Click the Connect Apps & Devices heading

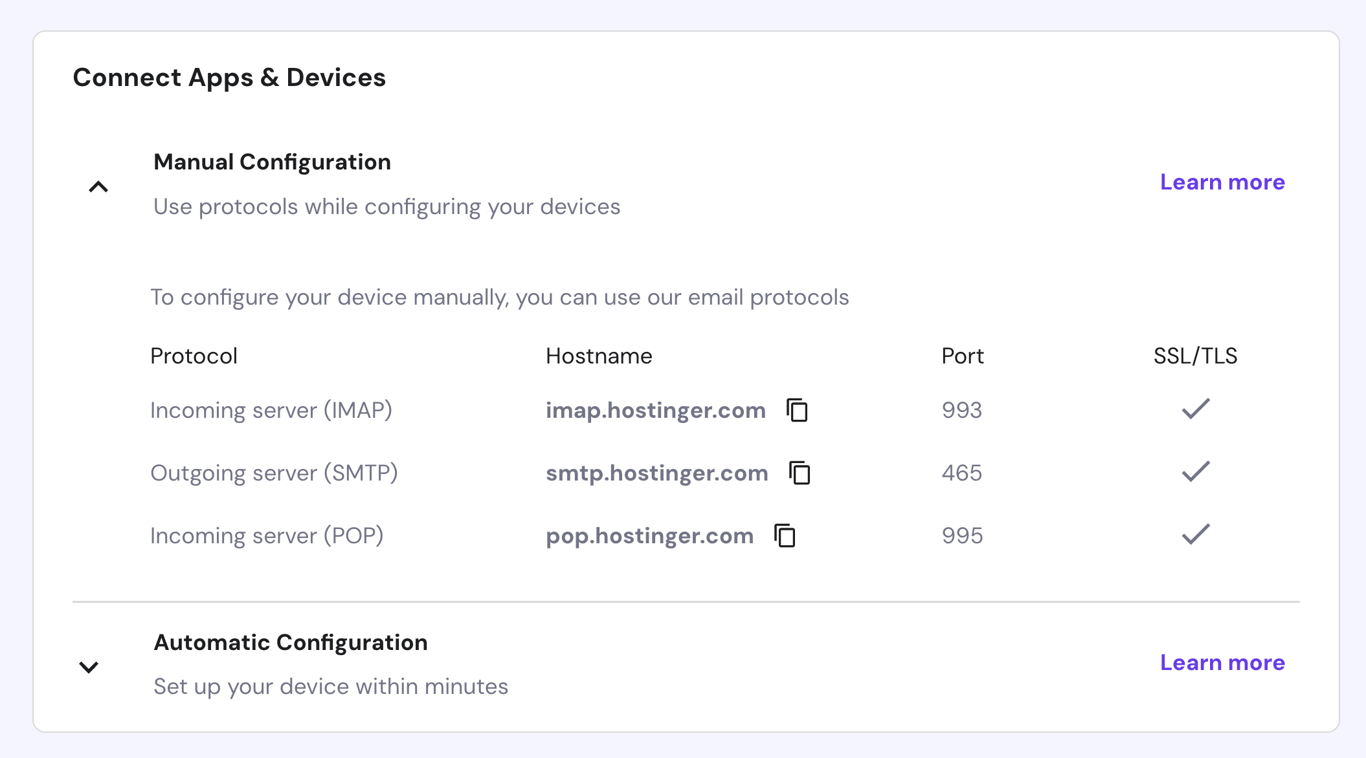229,77
